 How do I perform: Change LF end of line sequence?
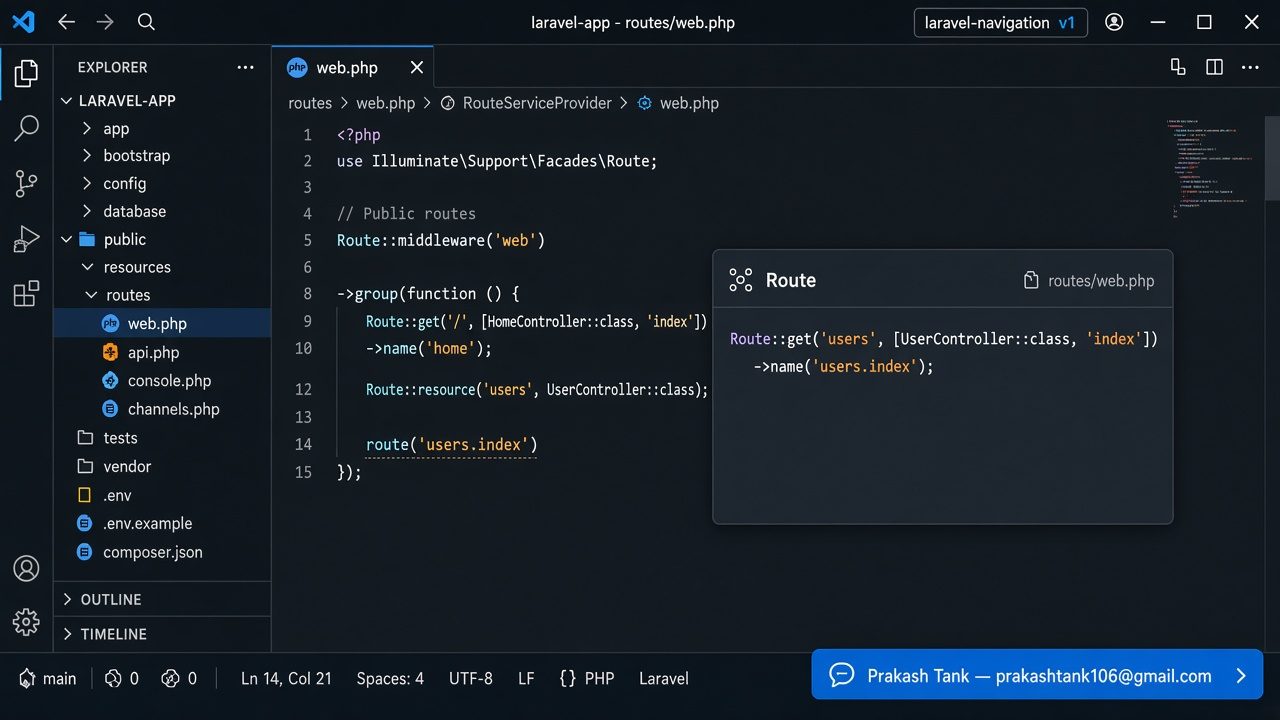pos(526,678)
